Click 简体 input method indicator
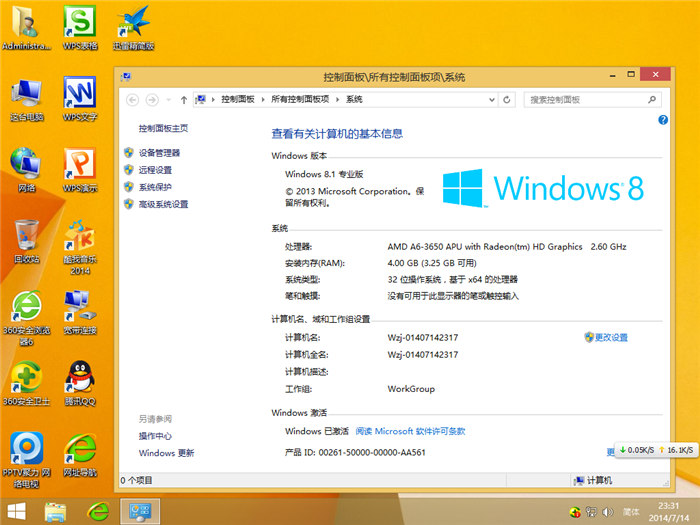Image resolution: width=700 pixels, height=525 pixels. (631, 512)
